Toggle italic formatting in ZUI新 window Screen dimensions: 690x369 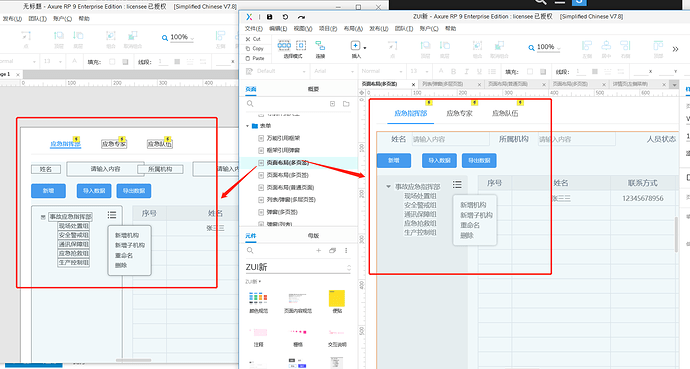click(466, 71)
